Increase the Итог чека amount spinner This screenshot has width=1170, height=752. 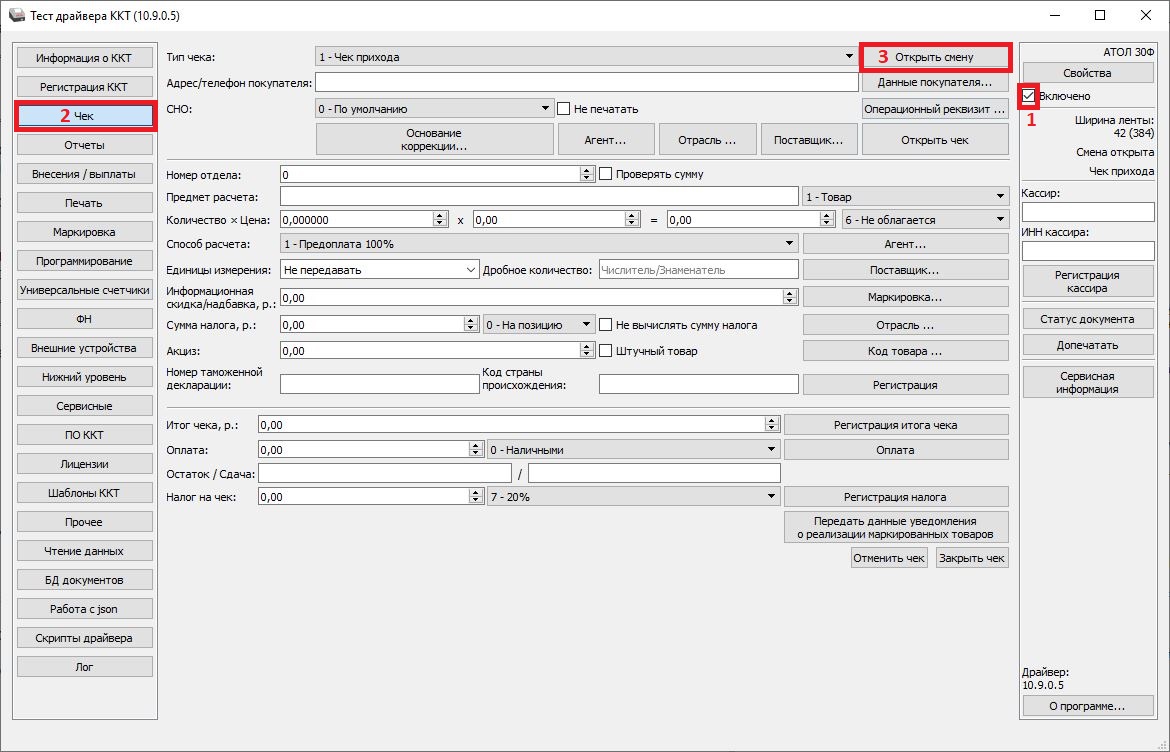point(771,421)
